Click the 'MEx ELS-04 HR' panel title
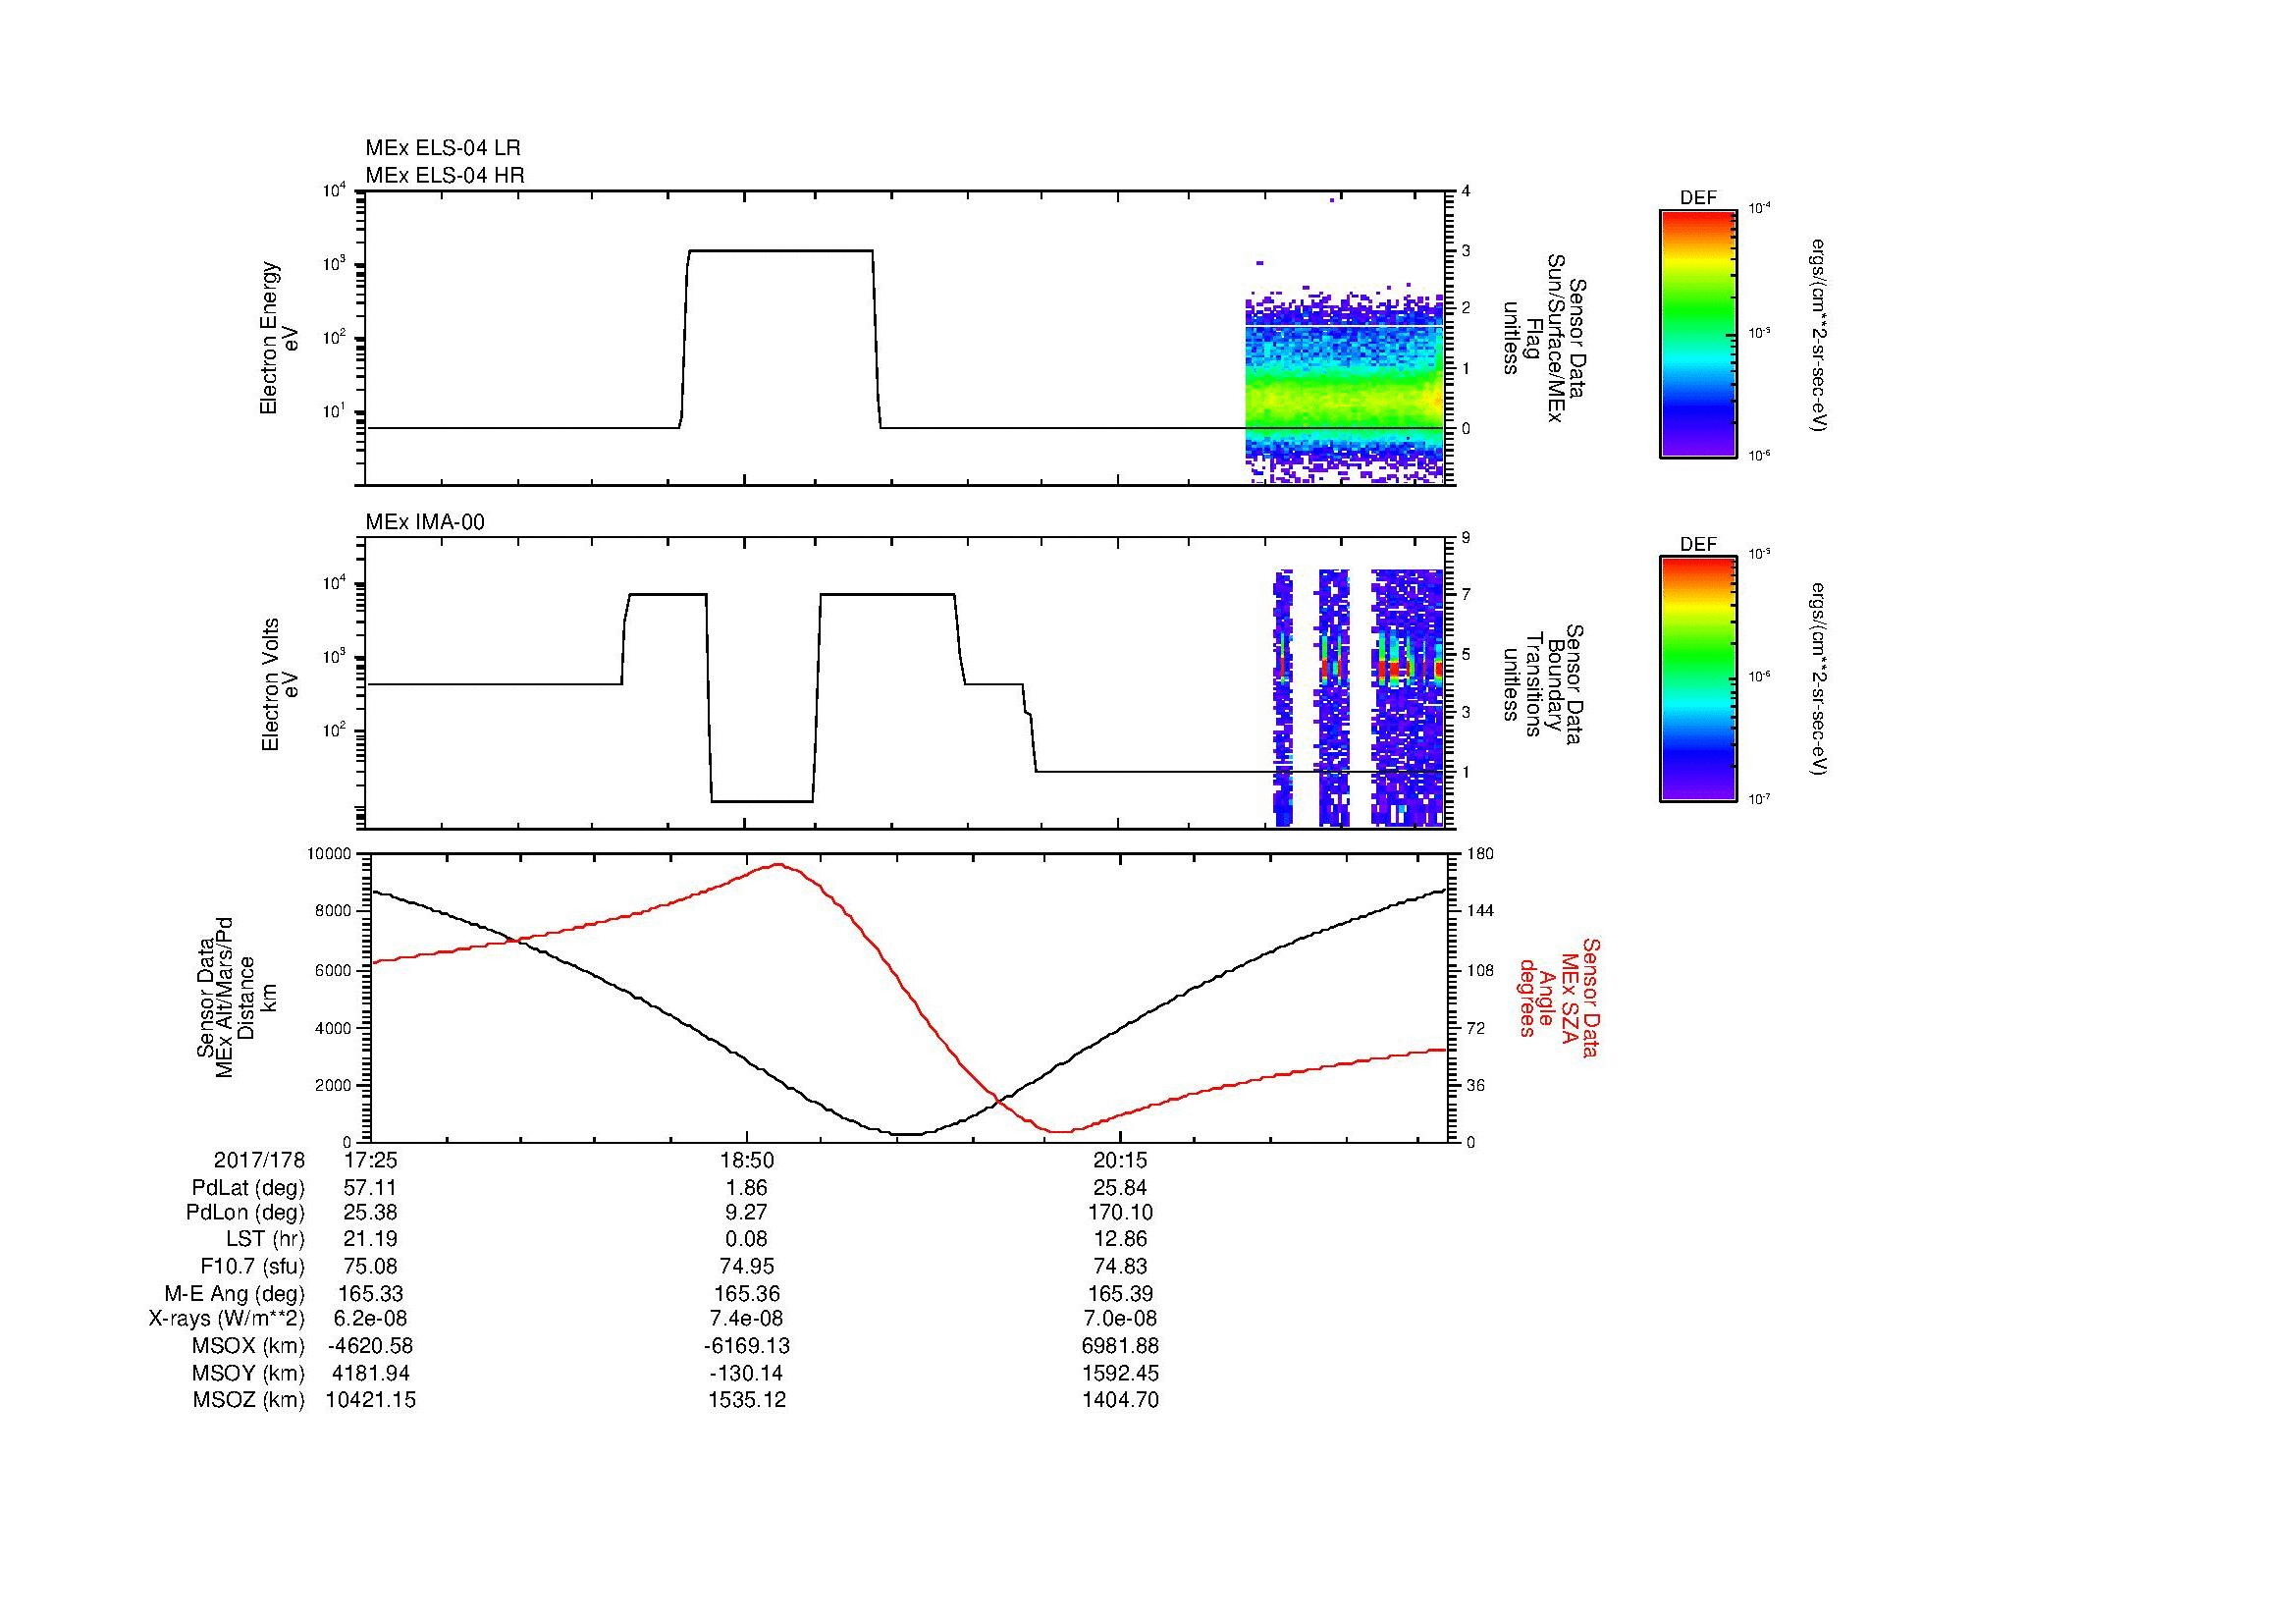The width and height of the screenshot is (2296, 1623). click(445, 175)
